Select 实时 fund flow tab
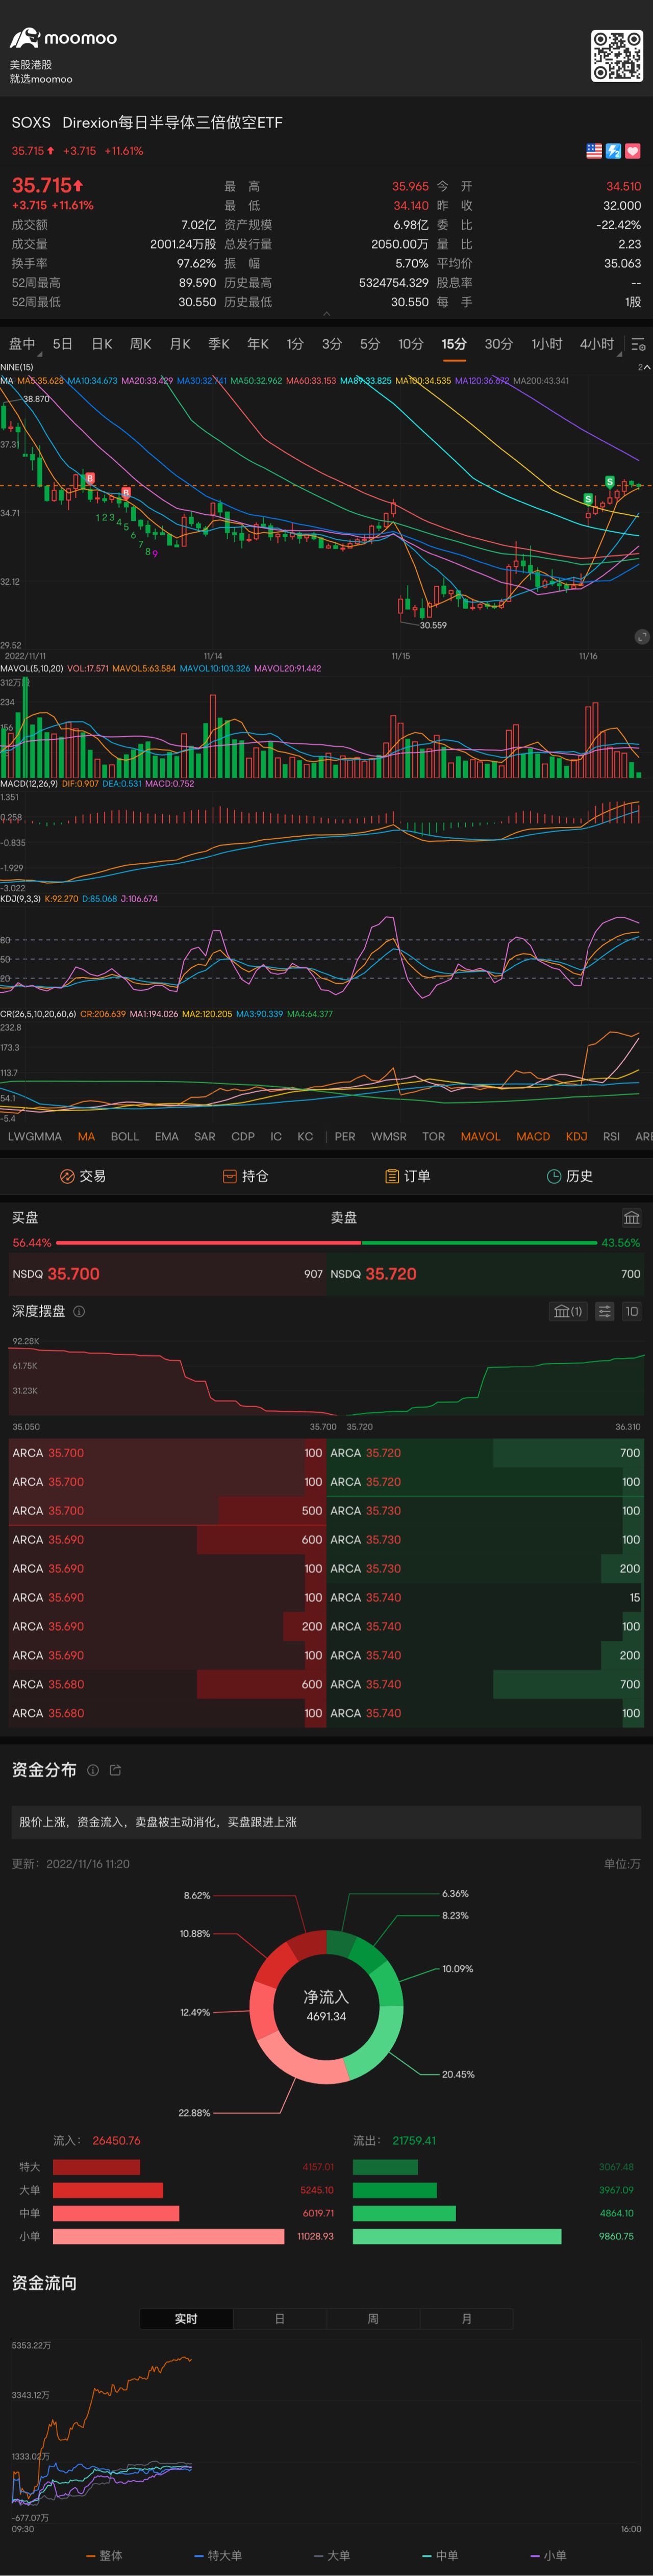The height and width of the screenshot is (2576, 653). (186, 2319)
